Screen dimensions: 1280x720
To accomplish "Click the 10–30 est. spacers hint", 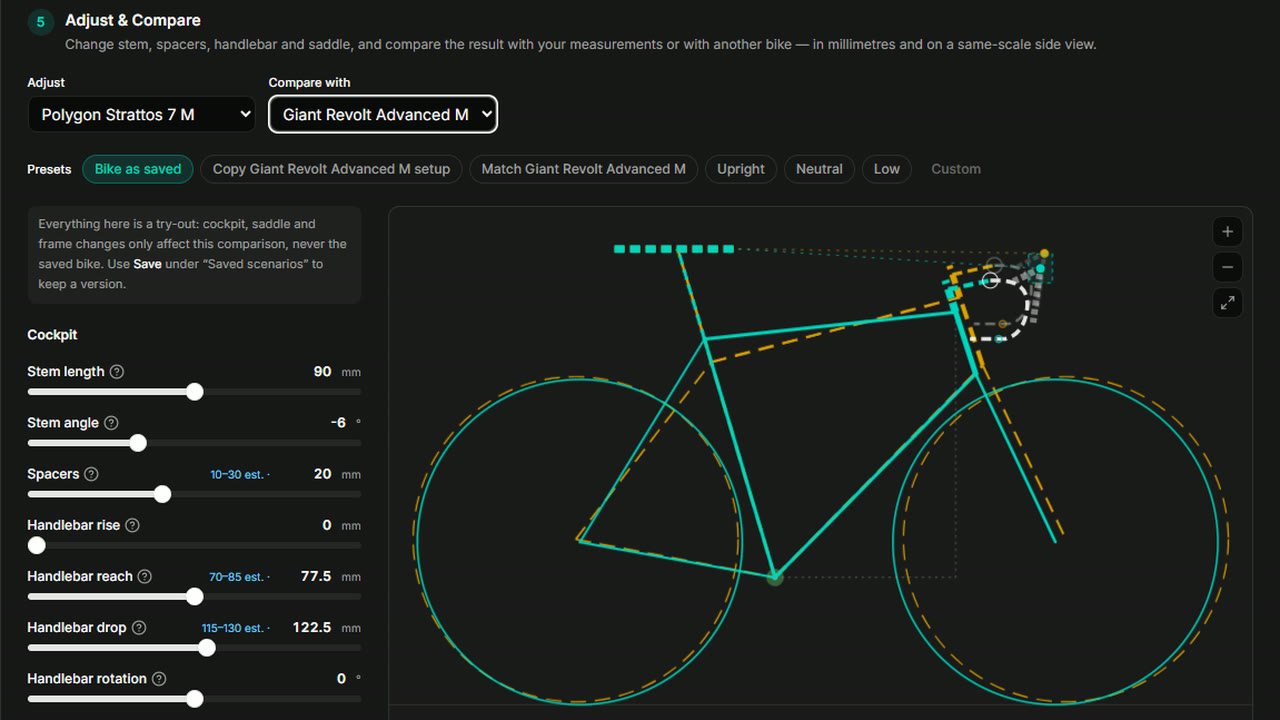I will click(240, 475).
